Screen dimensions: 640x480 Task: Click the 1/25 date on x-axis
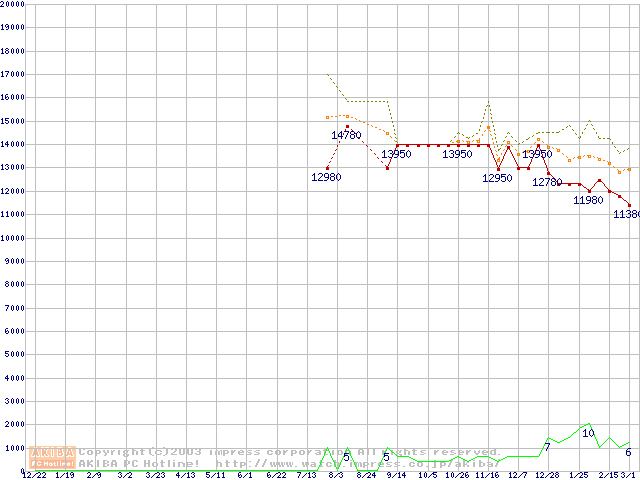click(x=578, y=475)
